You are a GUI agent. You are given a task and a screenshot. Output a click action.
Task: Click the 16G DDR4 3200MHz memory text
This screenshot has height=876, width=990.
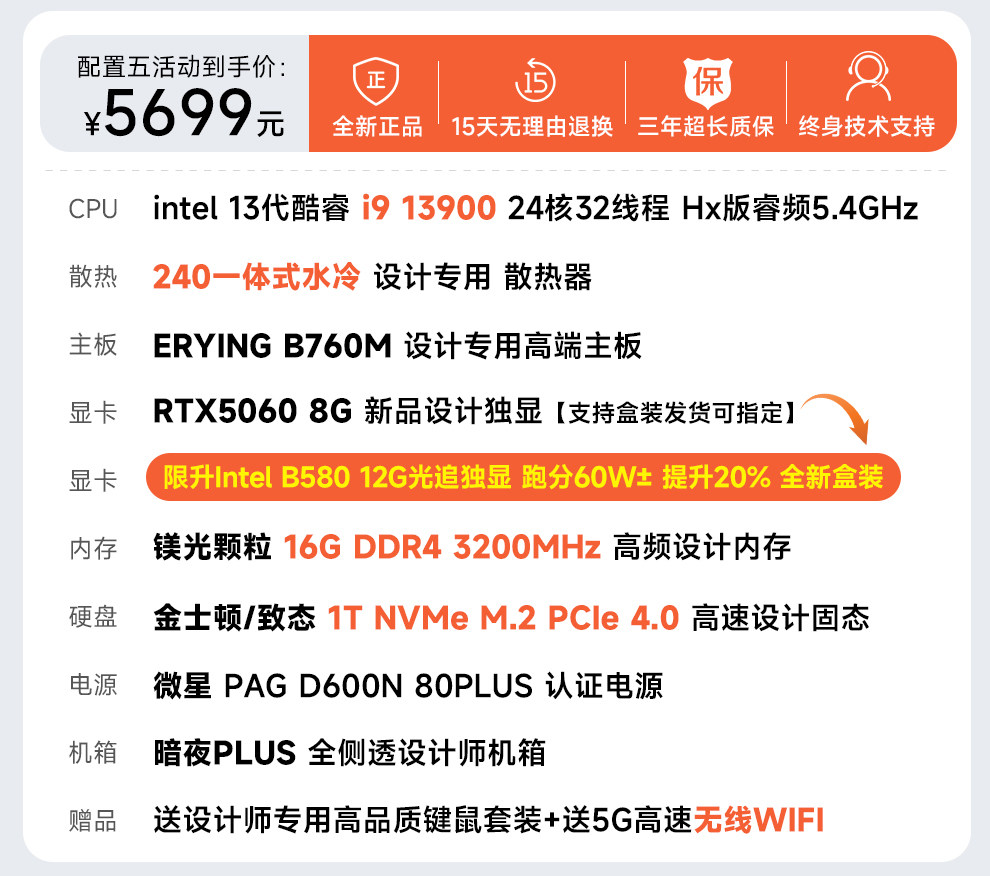click(x=442, y=547)
